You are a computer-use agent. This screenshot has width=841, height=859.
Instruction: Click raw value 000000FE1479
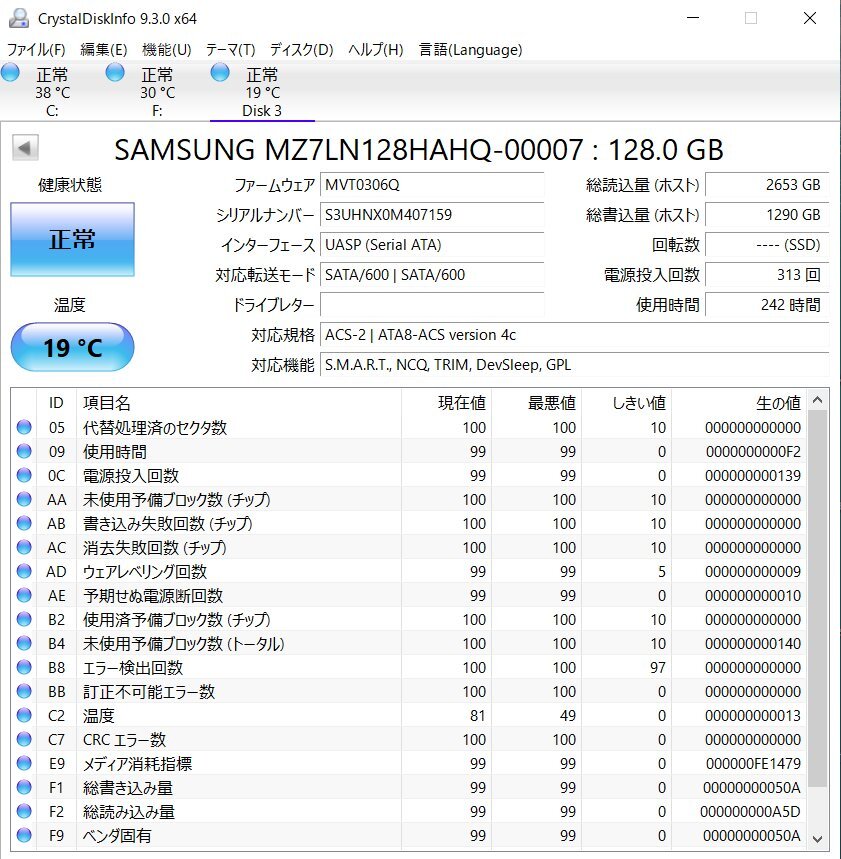click(x=753, y=763)
